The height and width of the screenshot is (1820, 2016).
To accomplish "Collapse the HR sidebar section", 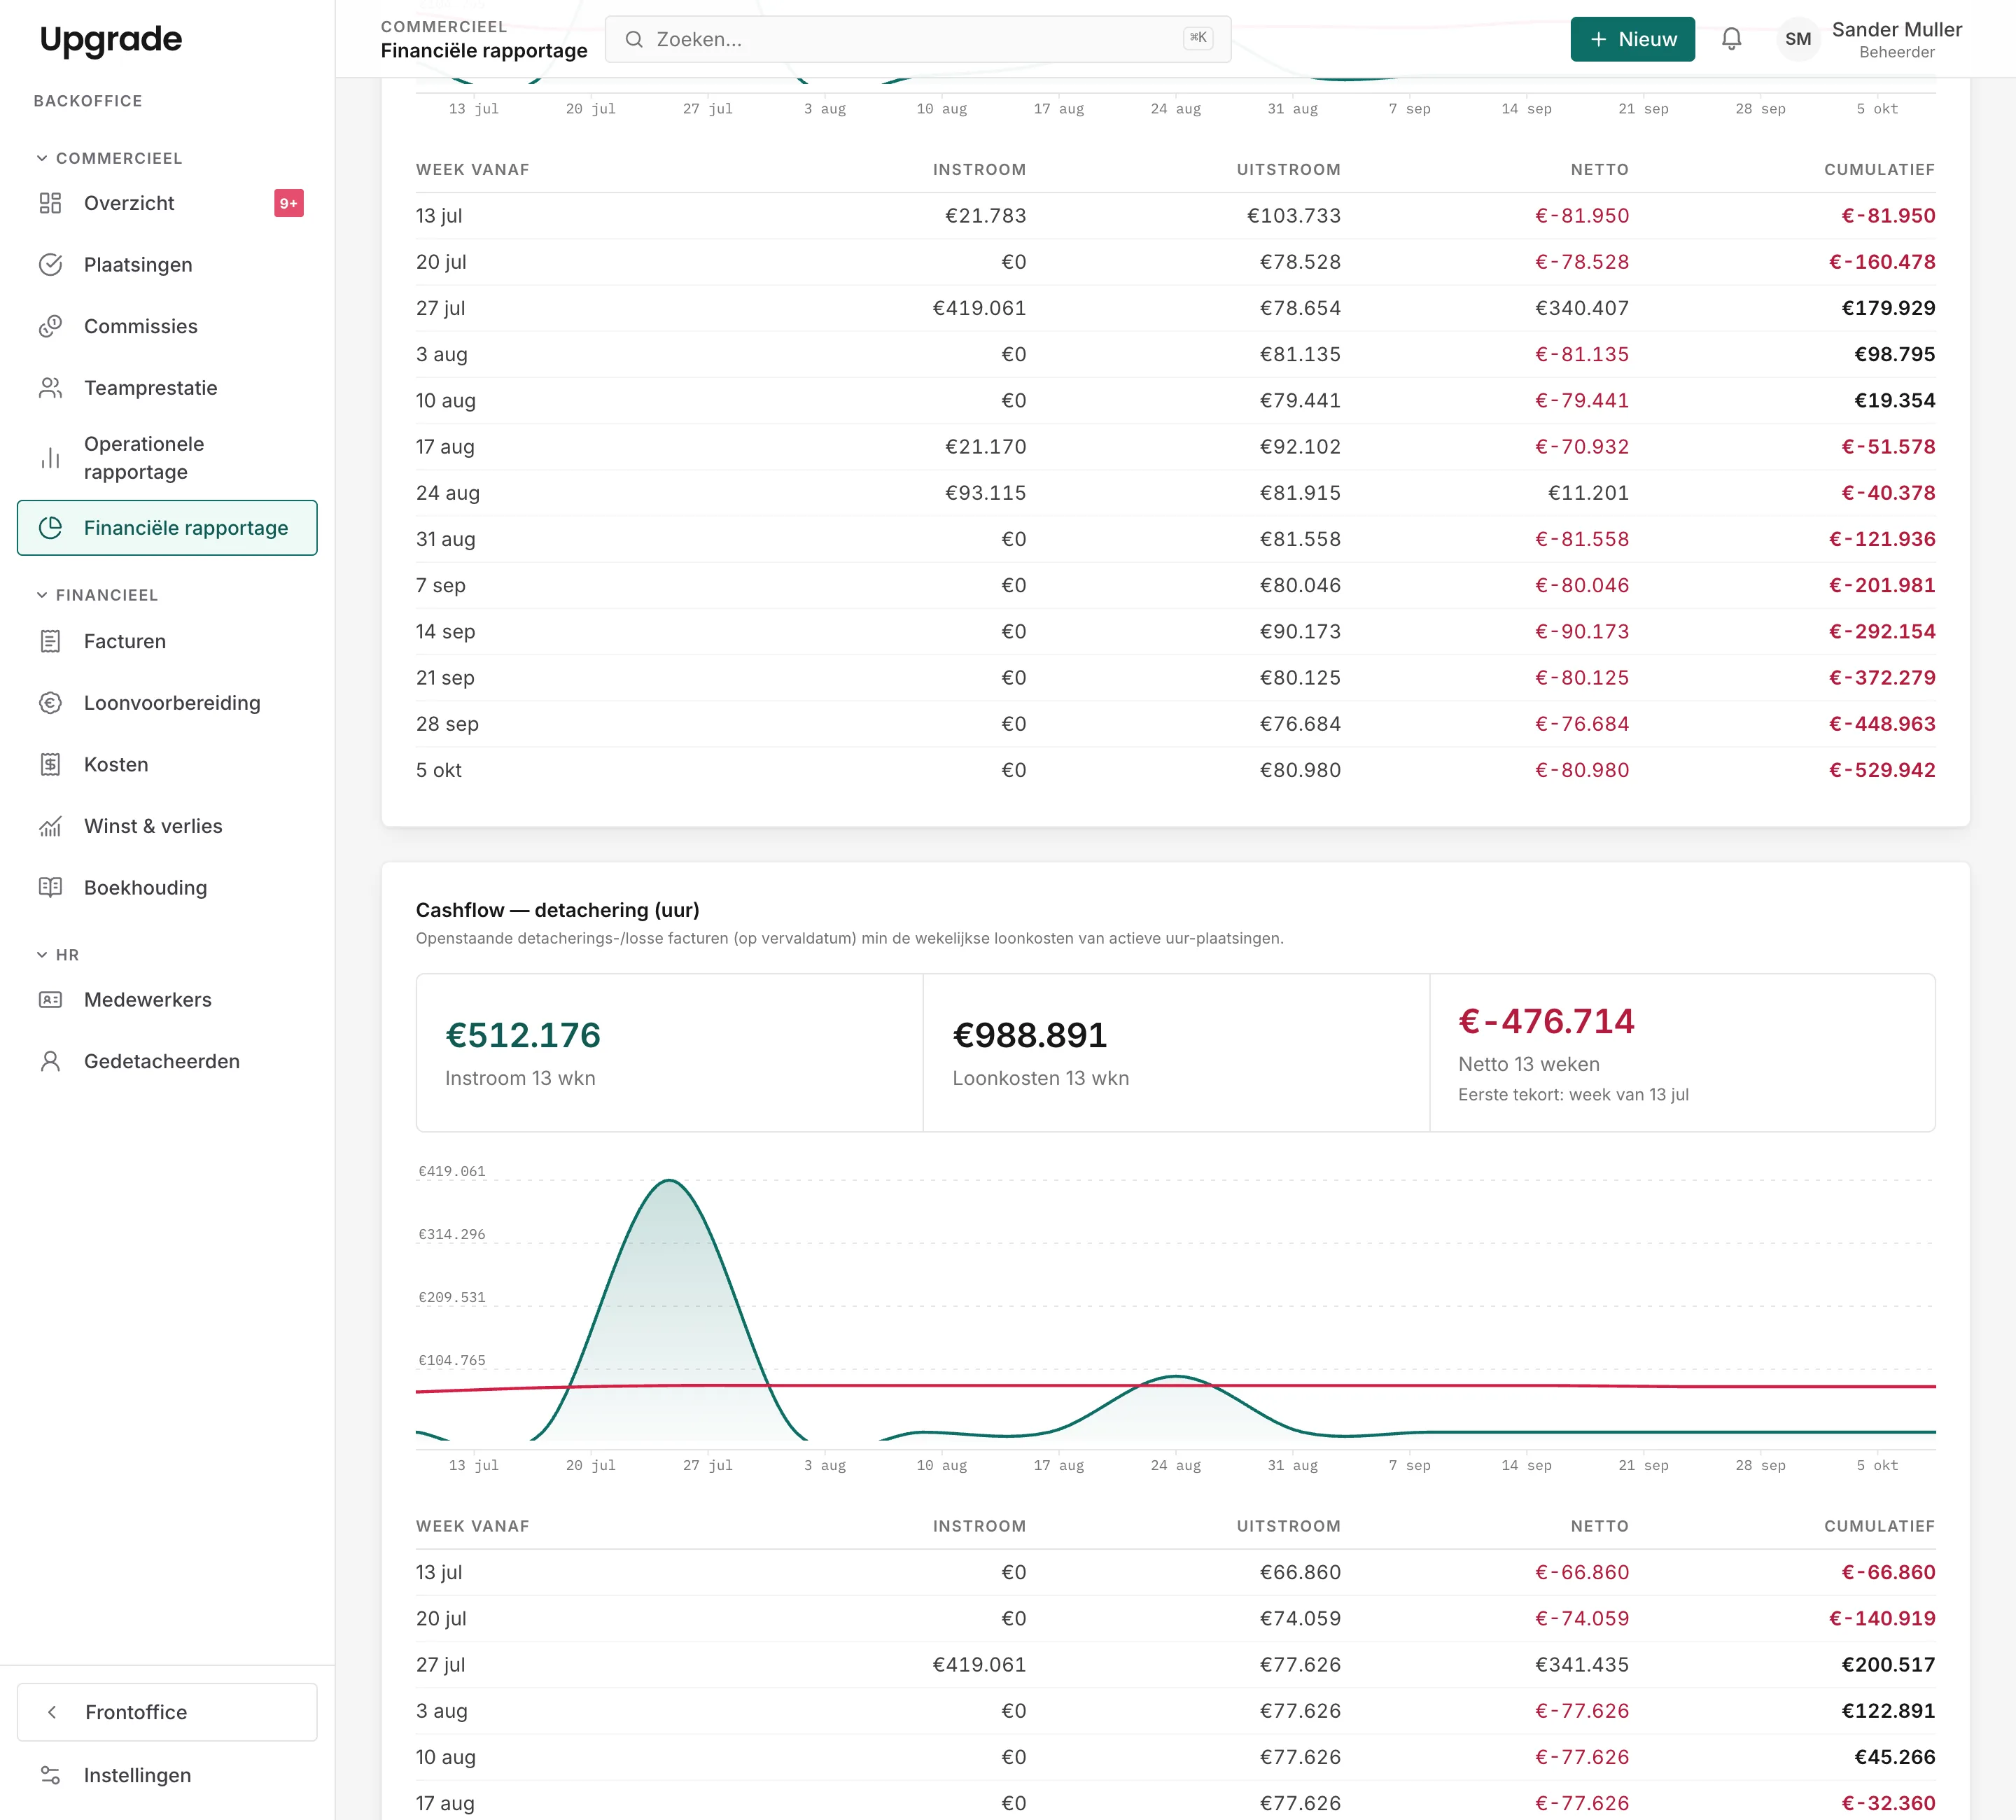I will tap(57, 955).
